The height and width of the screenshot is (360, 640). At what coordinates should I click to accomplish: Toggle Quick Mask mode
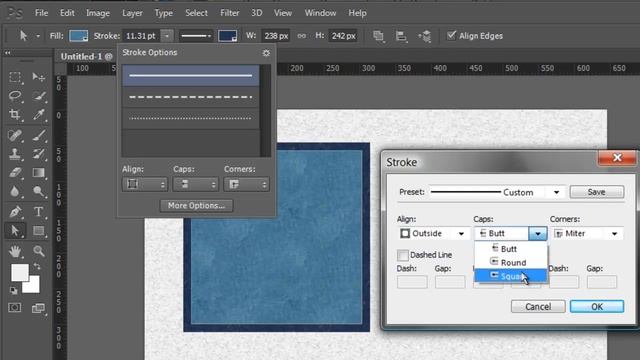pos(15,308)
